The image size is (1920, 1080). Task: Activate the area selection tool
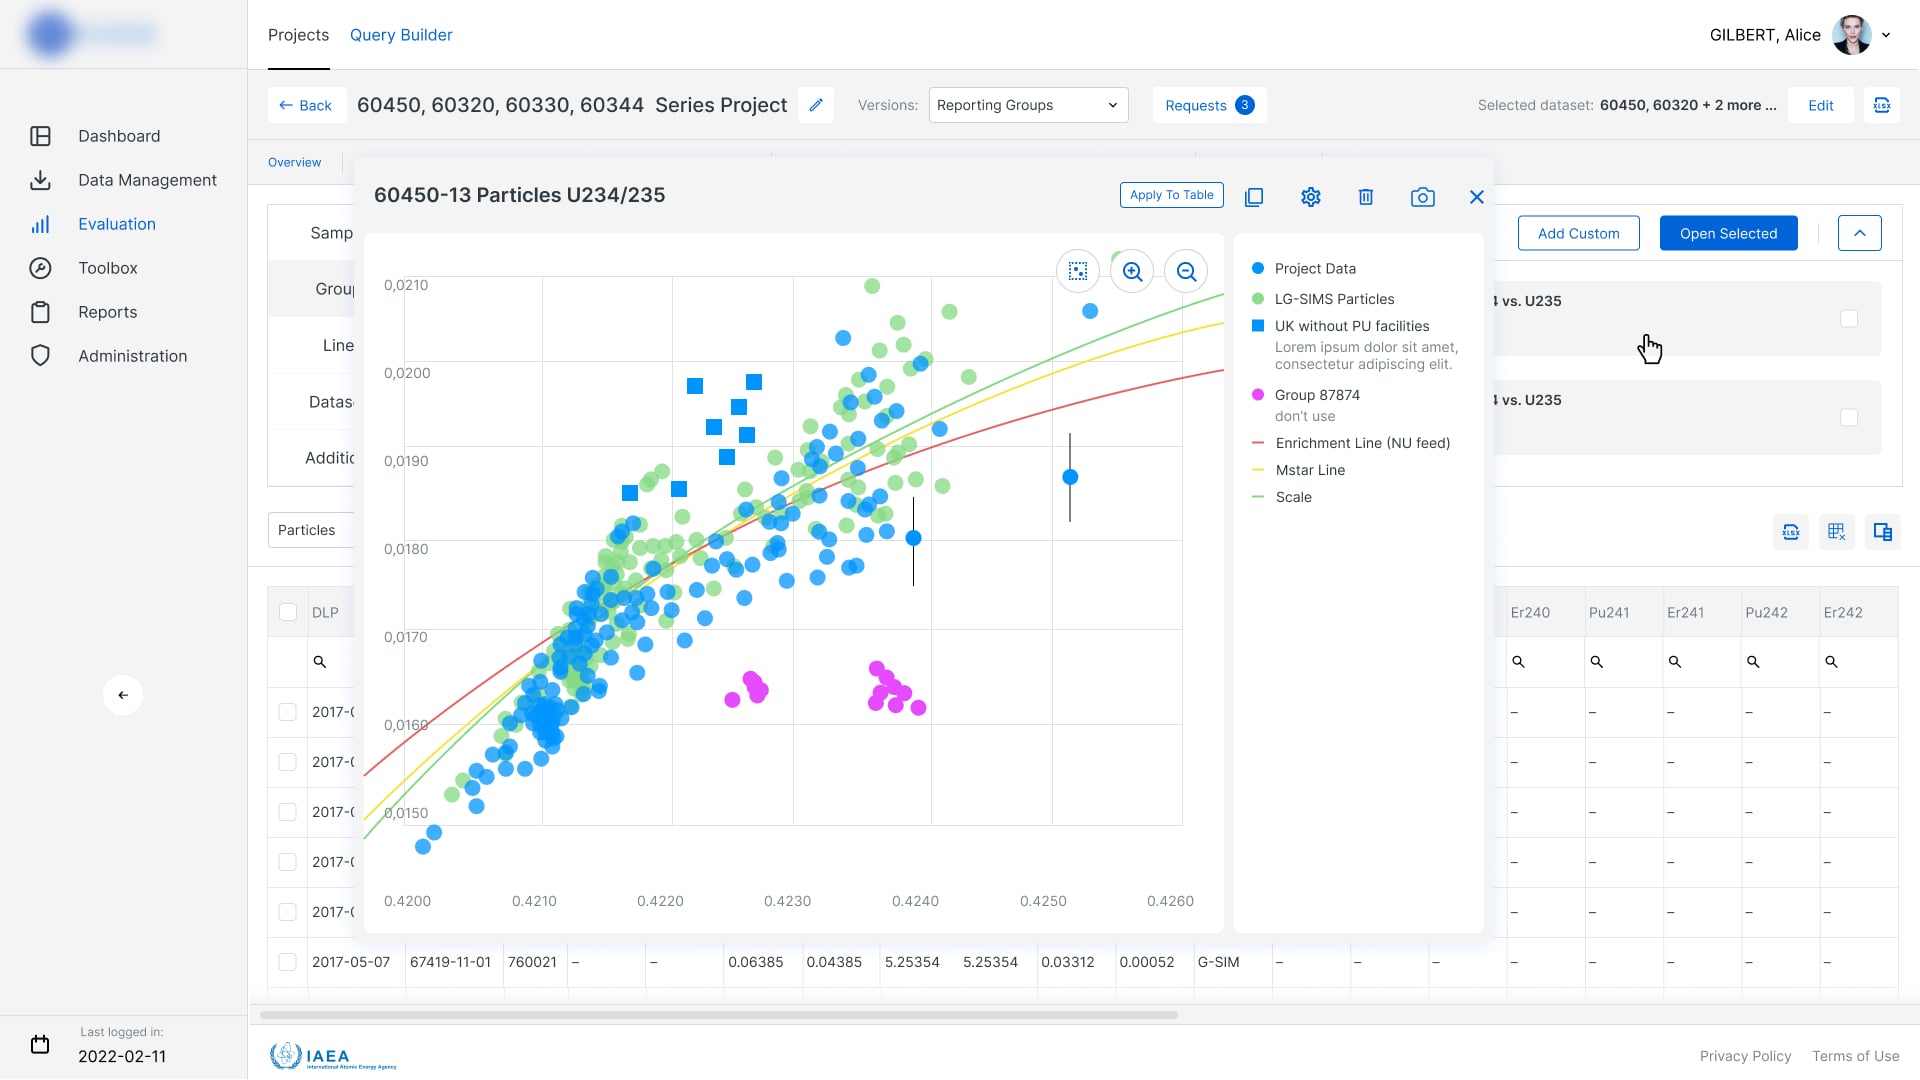pyautogui.click(x=1078, y=271)
